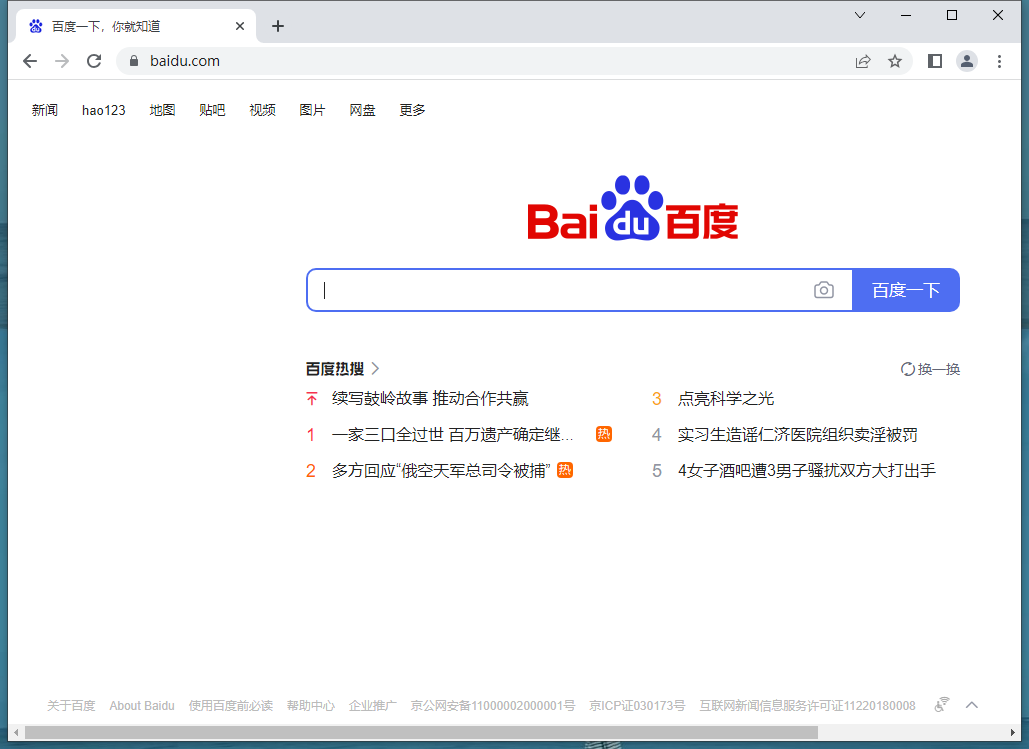Screen dimensions: 1029x749
Task: Open the tab search chevron in title bar
Action: 860,15
